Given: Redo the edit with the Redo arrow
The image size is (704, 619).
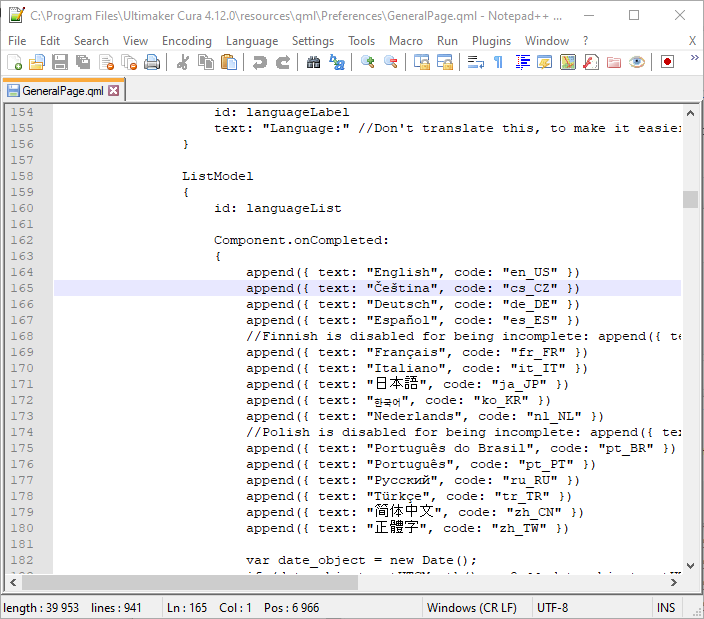Looking at the screenshot, I should pyautogui.click(x=283, y=62).
